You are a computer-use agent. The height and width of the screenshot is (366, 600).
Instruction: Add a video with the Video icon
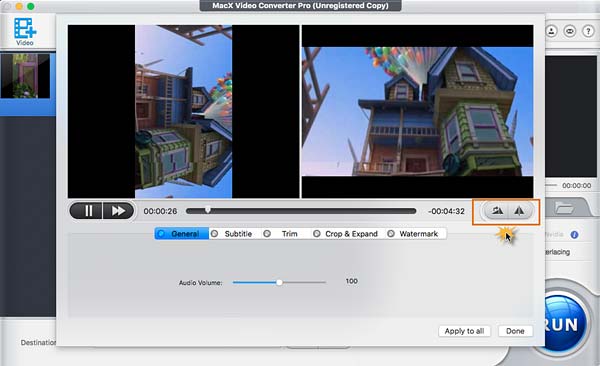coord(25,31)
